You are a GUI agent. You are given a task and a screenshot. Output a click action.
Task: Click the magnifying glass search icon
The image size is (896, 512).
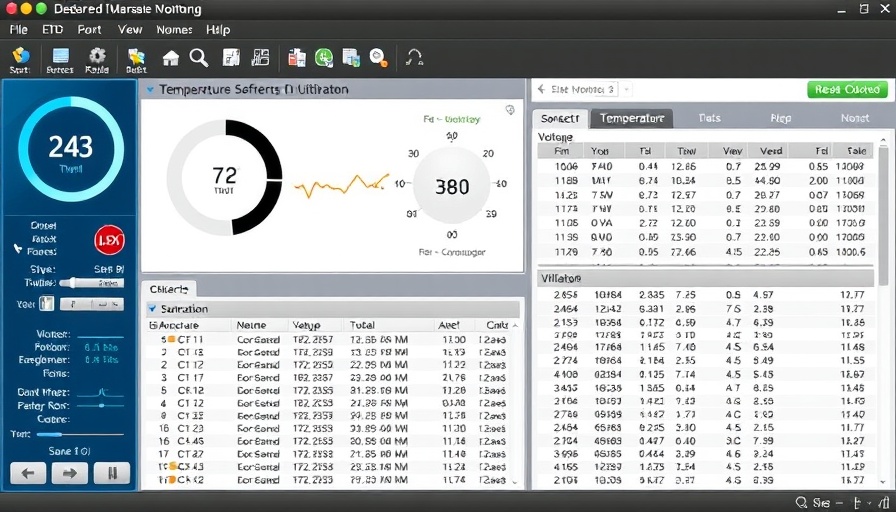pyautogui.click(x=199, y=58)
